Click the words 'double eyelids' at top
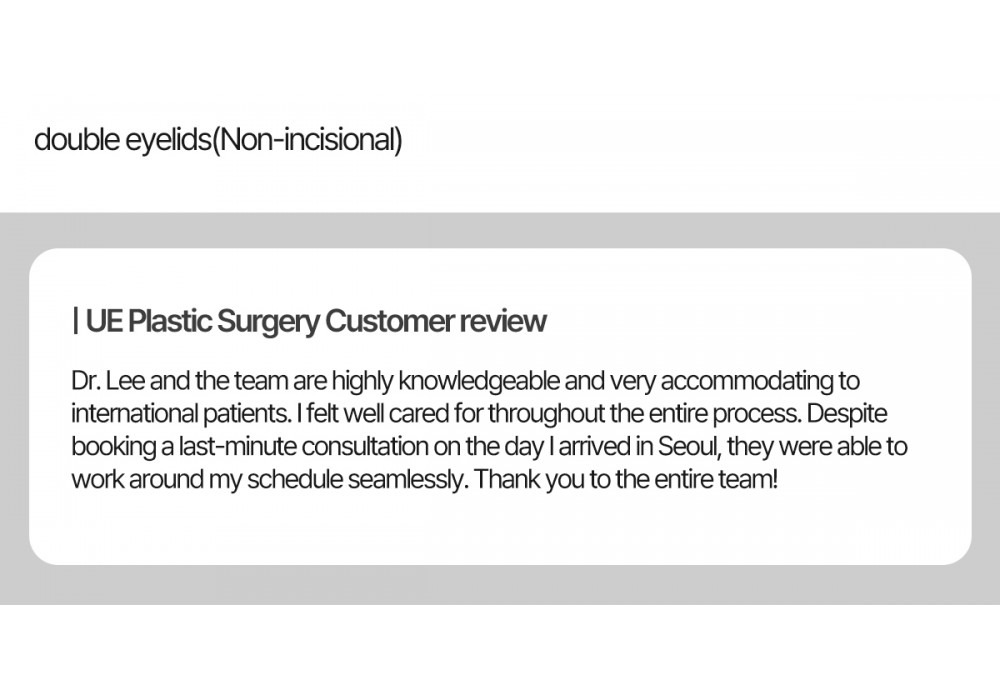This screenshot has width=1000, height=700. point(122,140)
